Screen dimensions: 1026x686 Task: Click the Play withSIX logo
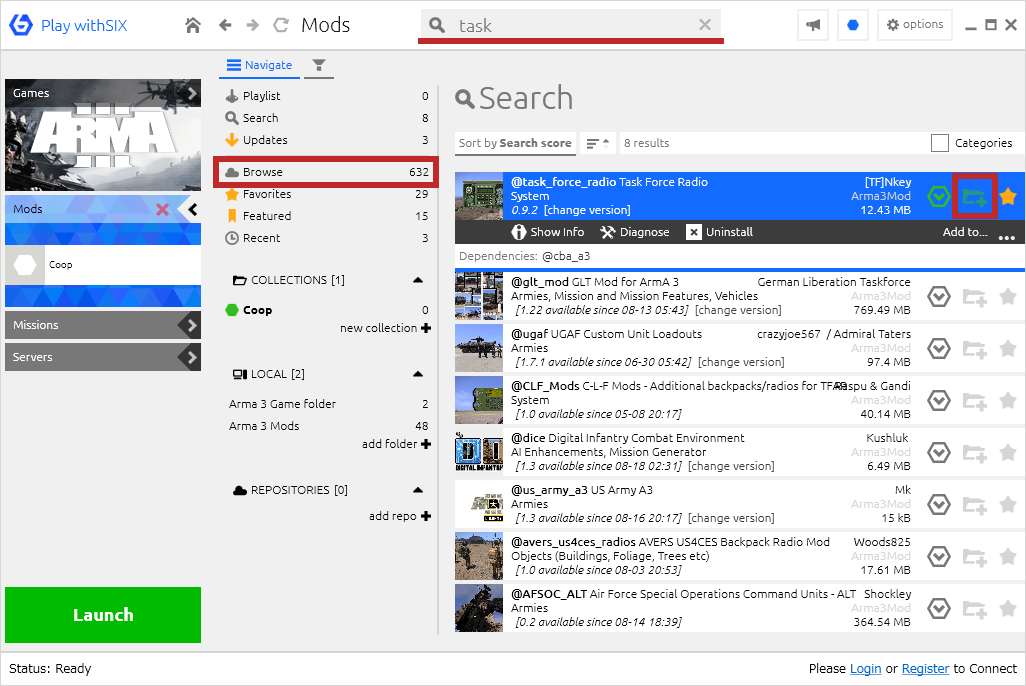tap(68, 26)
